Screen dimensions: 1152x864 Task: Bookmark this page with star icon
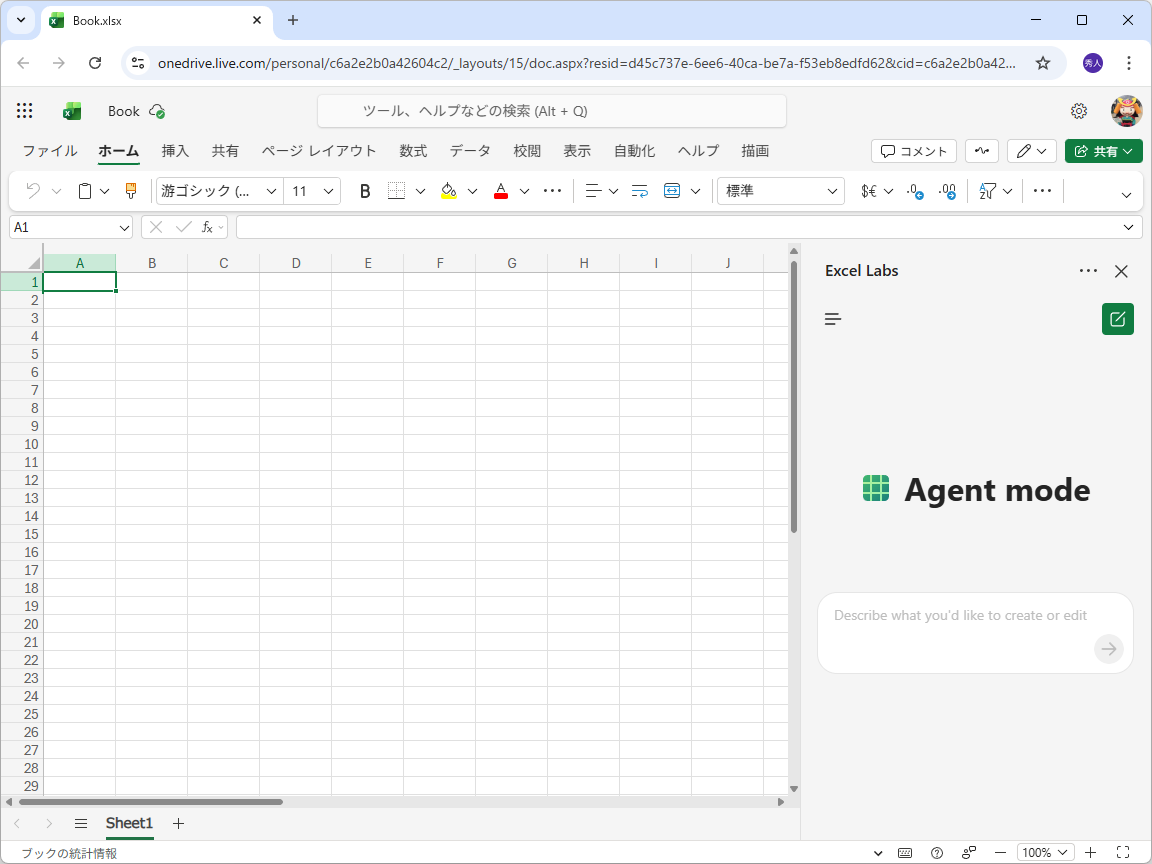[1043, 63]
